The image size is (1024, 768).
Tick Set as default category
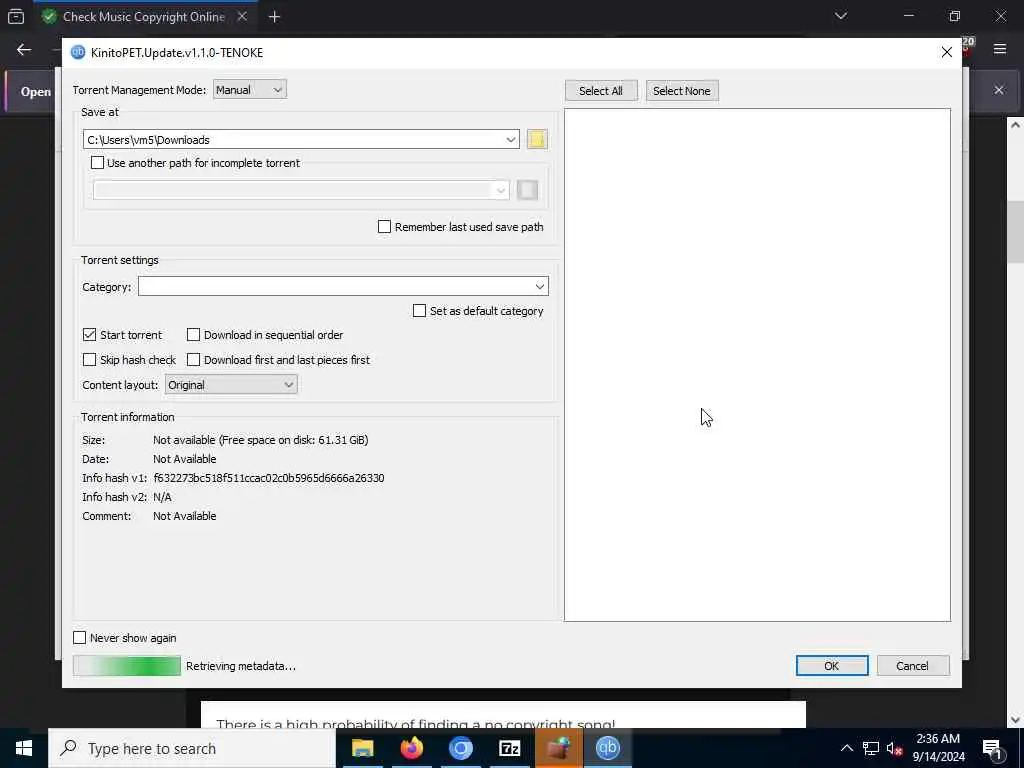click(x=419, y=311)
